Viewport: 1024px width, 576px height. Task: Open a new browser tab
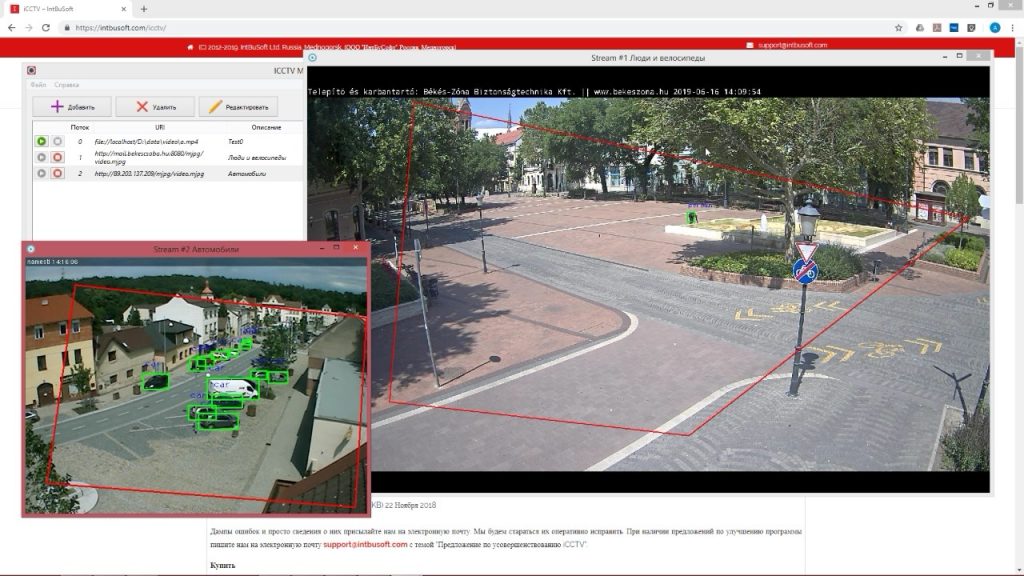(x=144, y=9)
